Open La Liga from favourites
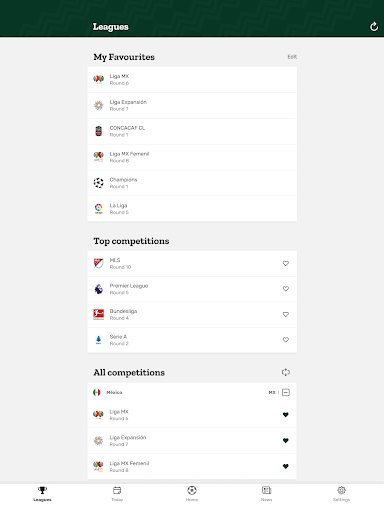This screenshot has height=512, width=384. [x=192, y=209]
